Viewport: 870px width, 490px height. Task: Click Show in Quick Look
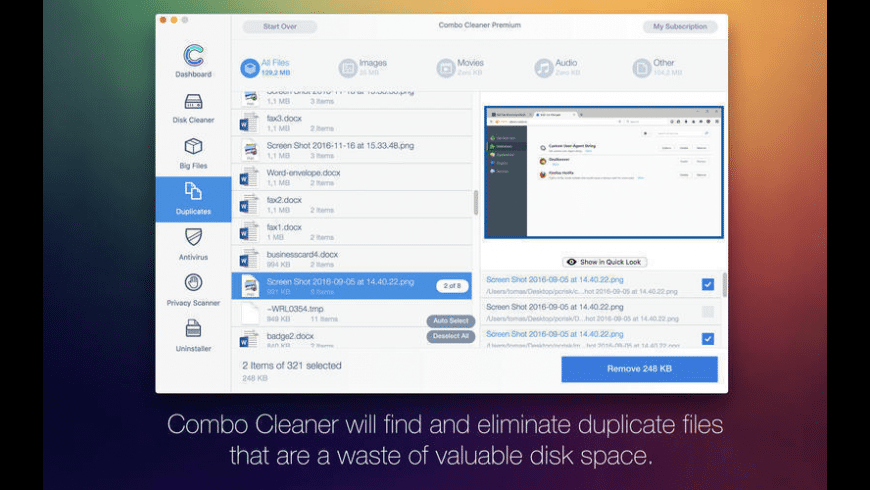point(604,262)
